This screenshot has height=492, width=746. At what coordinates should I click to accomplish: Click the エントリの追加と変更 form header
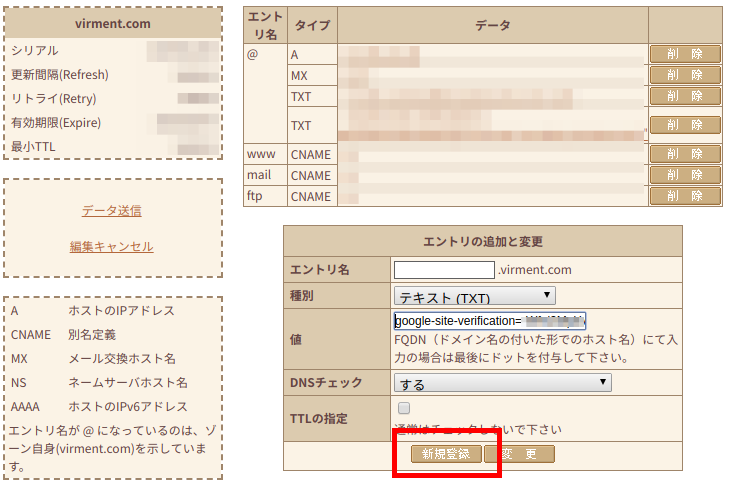pos(482,241)
